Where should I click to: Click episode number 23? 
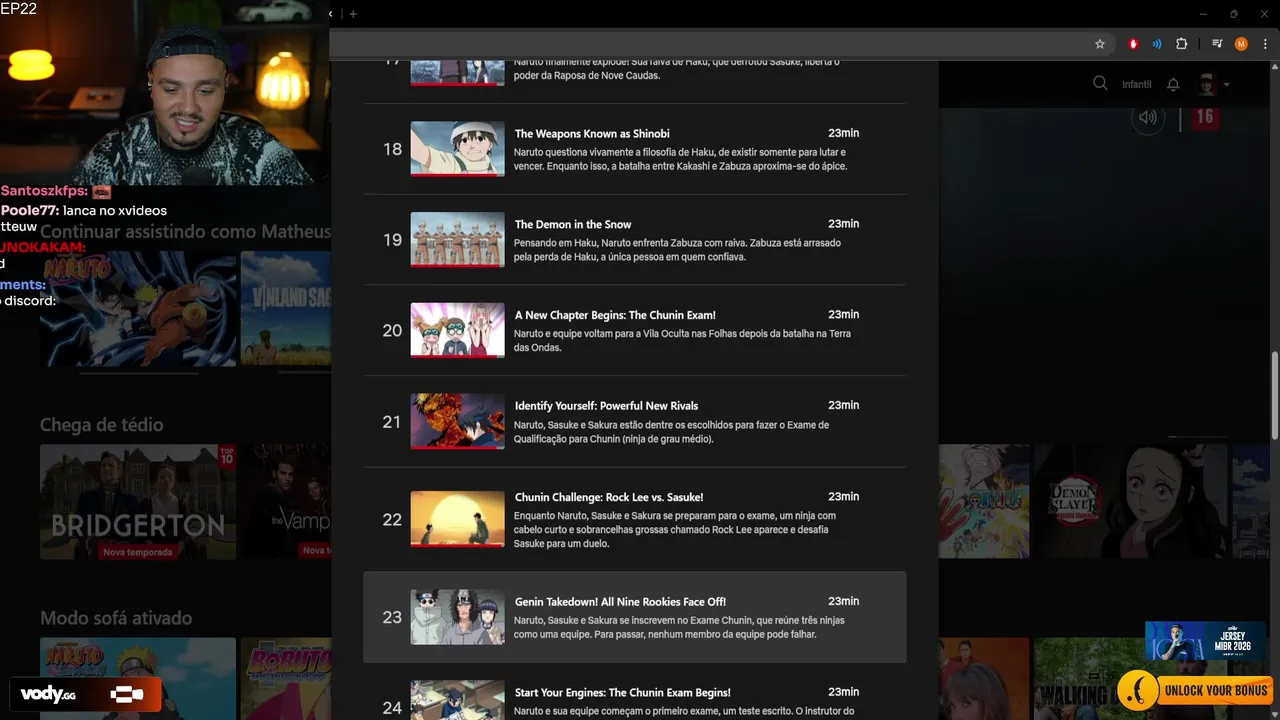[x=392, y=617]
